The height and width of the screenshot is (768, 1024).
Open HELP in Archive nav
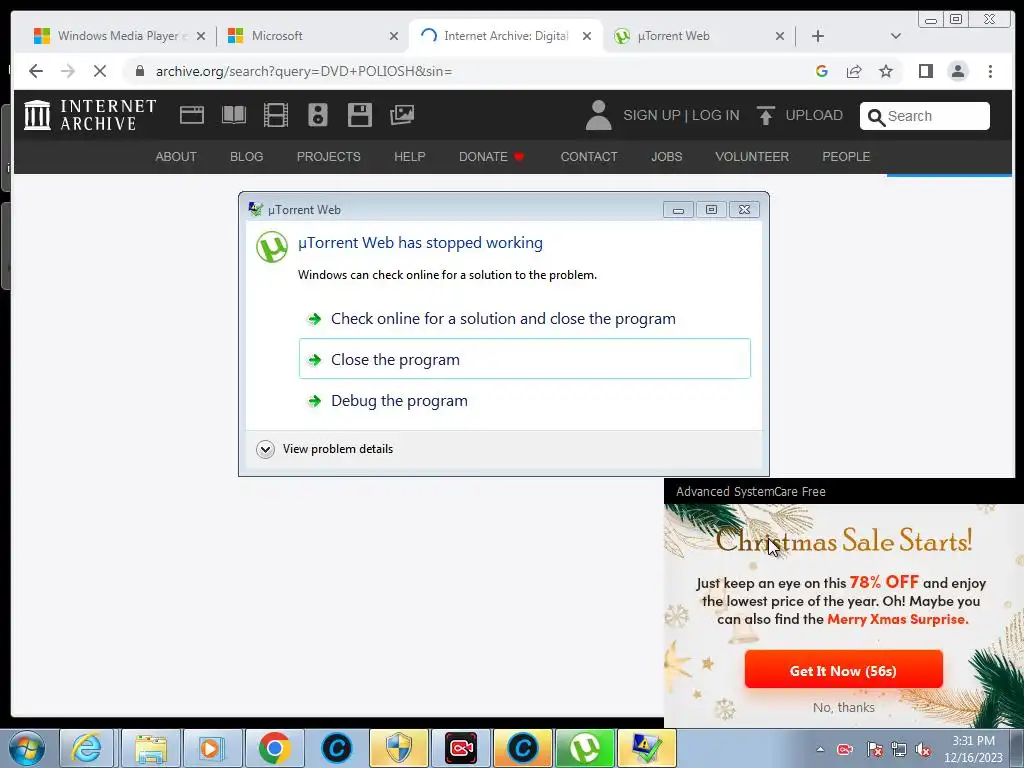click(409, 157)
